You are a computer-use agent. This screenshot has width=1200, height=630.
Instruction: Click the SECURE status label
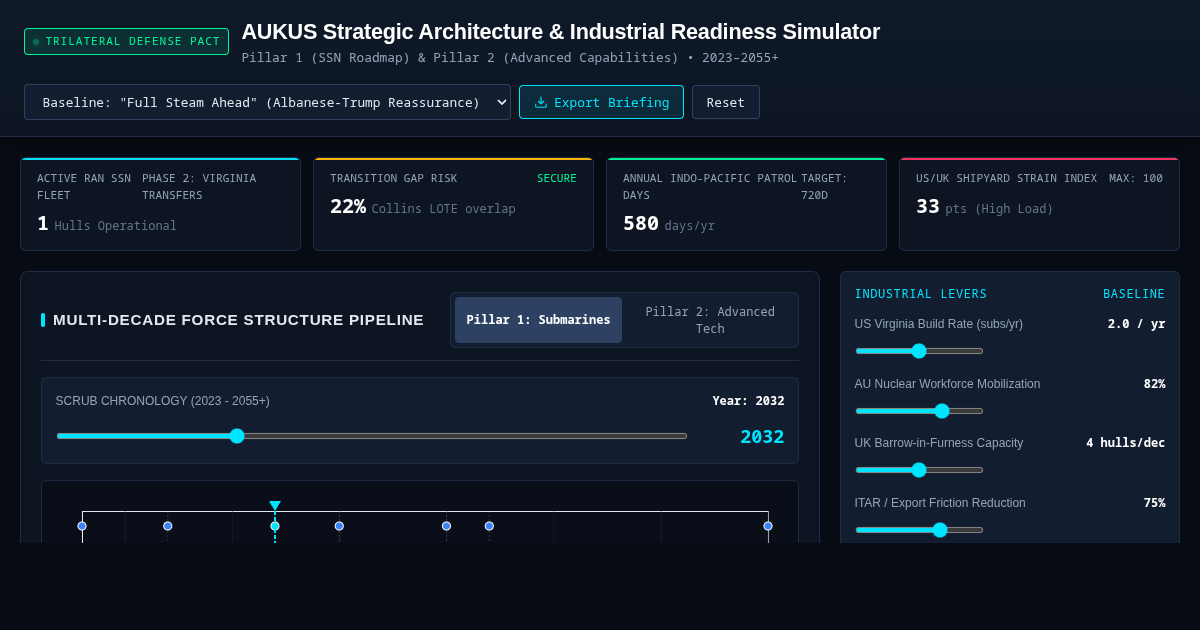(x=557, y=178)
